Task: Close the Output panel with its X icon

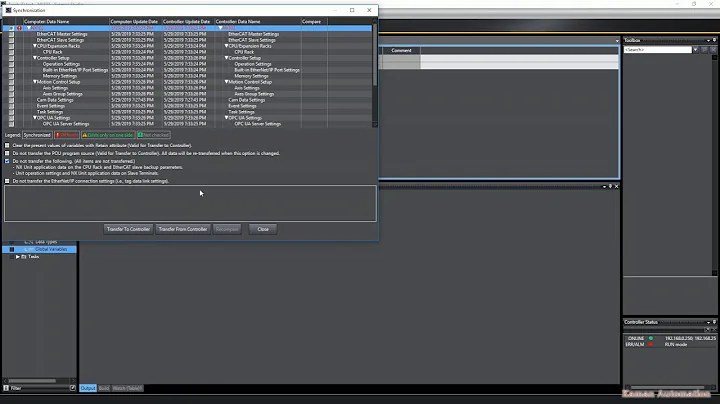Action: coord(616,186)
